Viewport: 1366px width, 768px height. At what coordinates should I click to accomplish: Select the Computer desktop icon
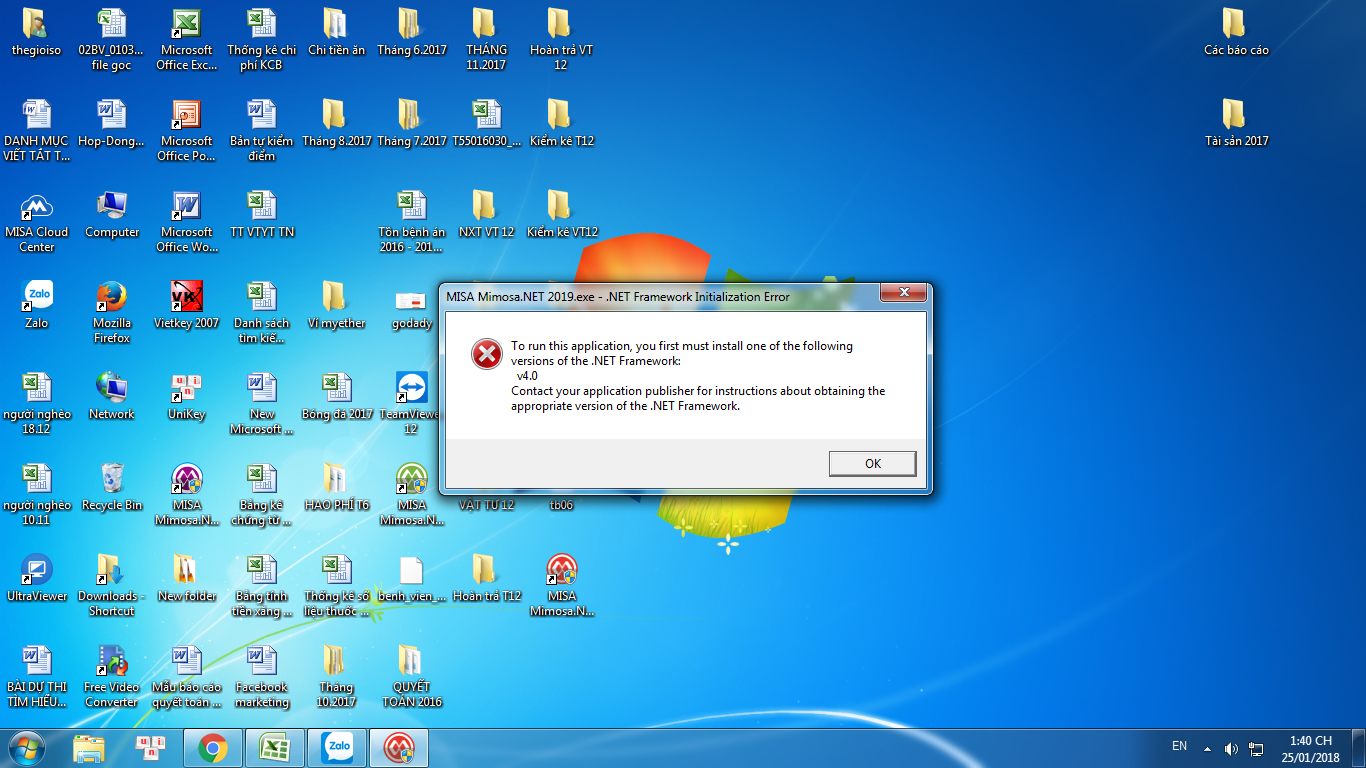coord(112,215)
